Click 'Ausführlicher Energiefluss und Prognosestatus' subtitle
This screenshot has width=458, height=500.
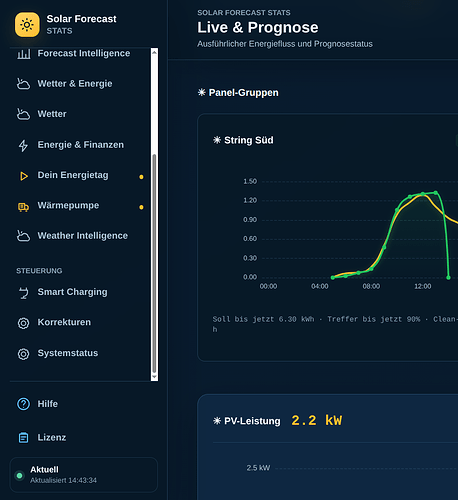[x=285, y=44]
